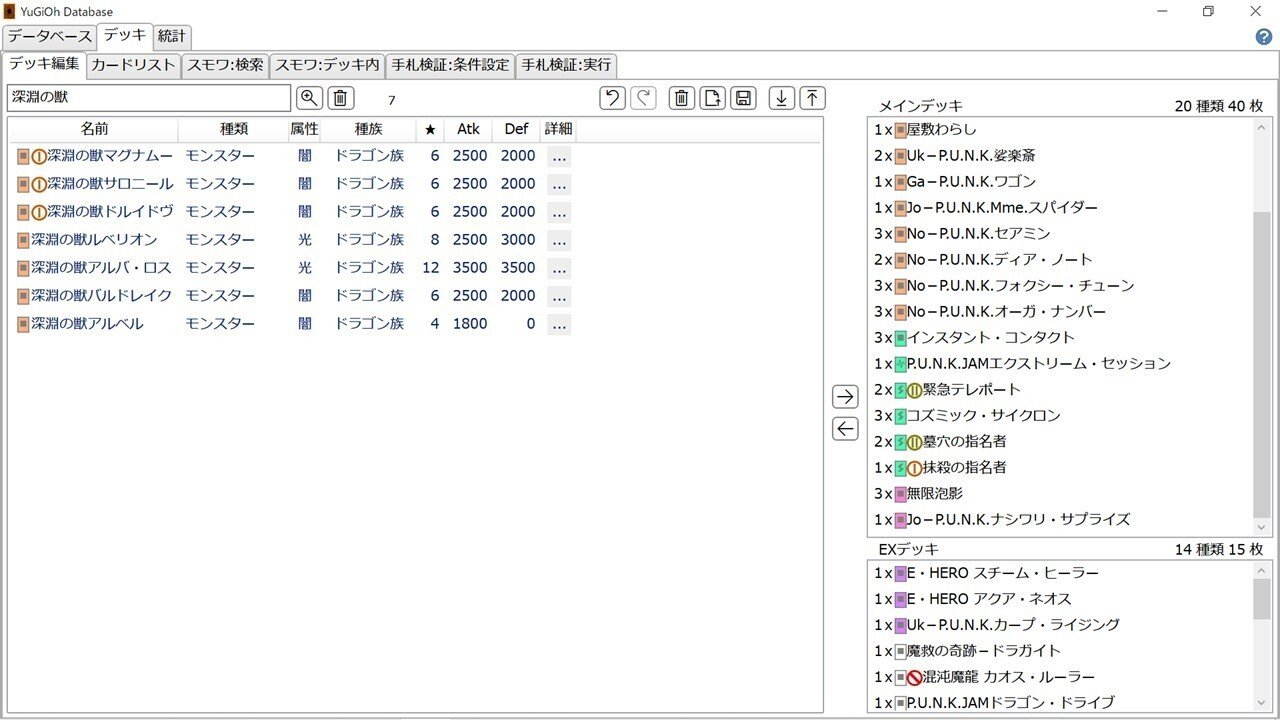Click the greyed-out redo arrow button

643,98
